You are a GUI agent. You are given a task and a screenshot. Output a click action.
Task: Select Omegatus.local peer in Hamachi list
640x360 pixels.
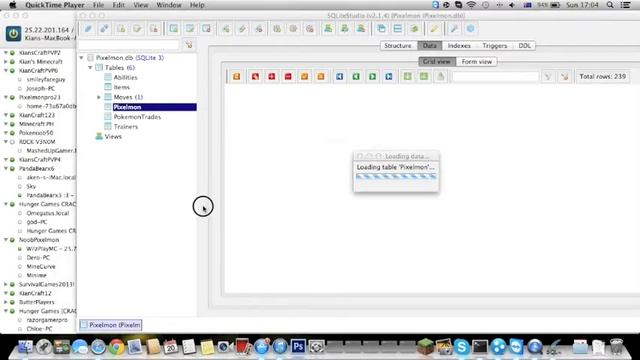tap(48, 213)
